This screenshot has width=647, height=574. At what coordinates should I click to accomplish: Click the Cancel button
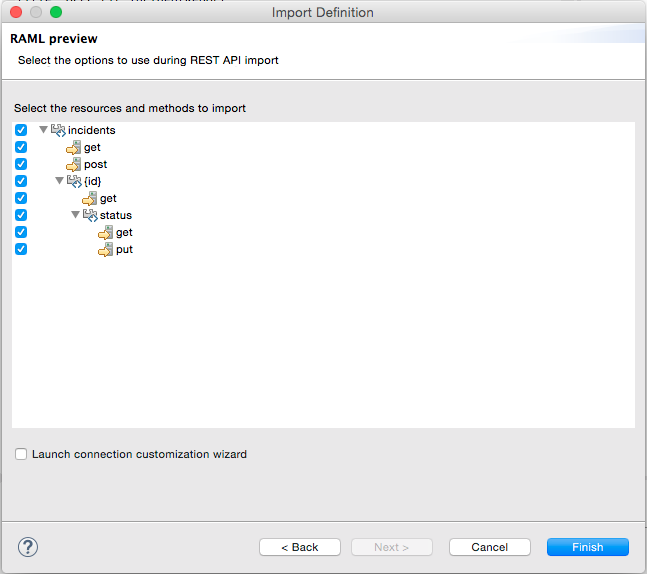pos(490,547)
